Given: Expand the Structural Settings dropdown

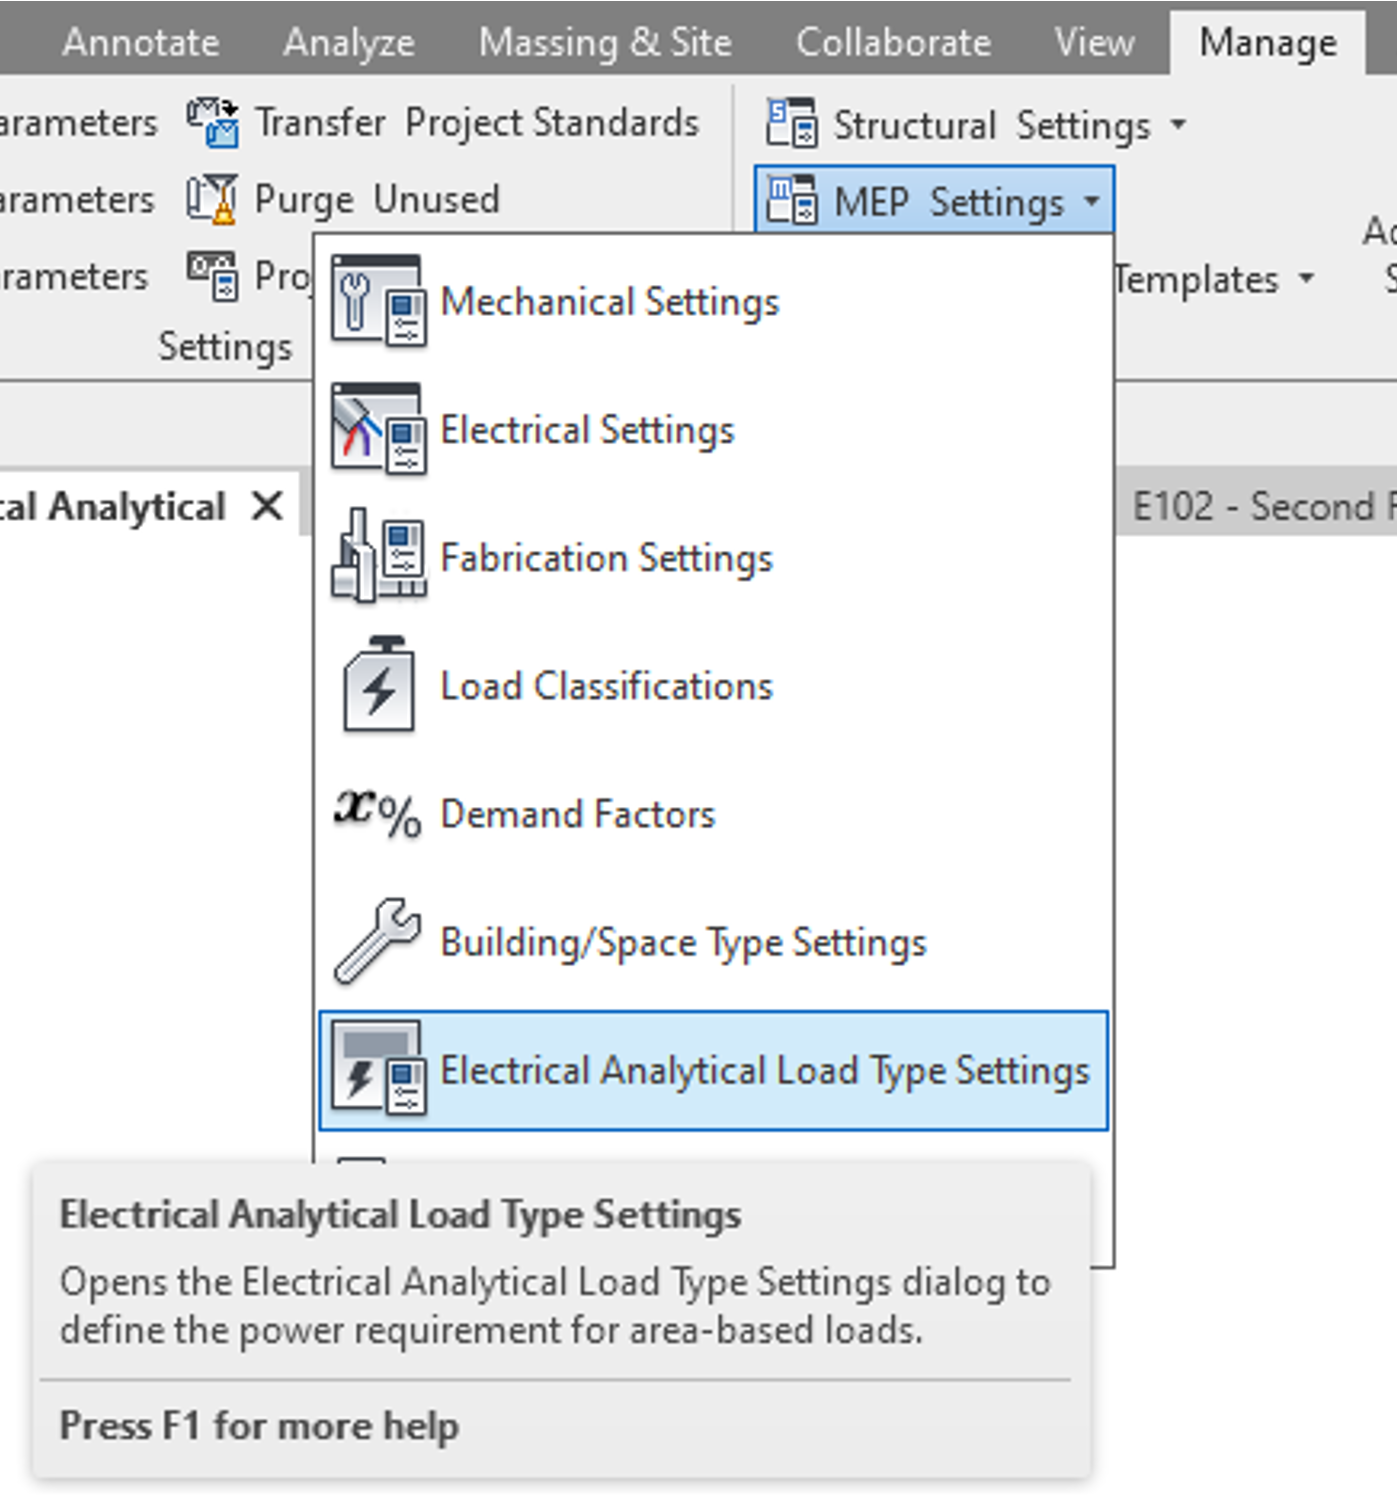Looking at the screenshot, I should click(1178, 126).
